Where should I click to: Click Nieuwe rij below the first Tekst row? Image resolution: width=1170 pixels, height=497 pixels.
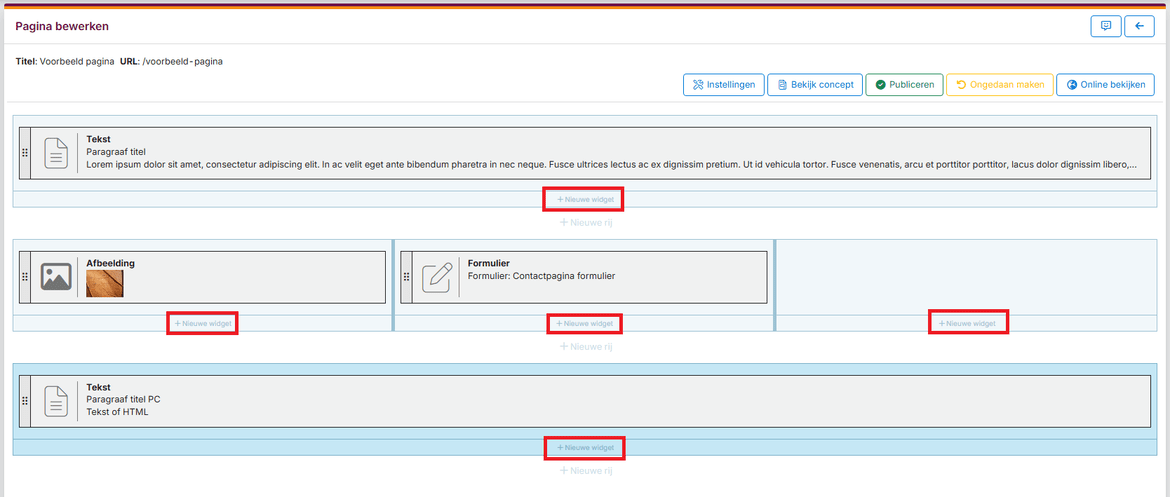click(x=585, y=222)
